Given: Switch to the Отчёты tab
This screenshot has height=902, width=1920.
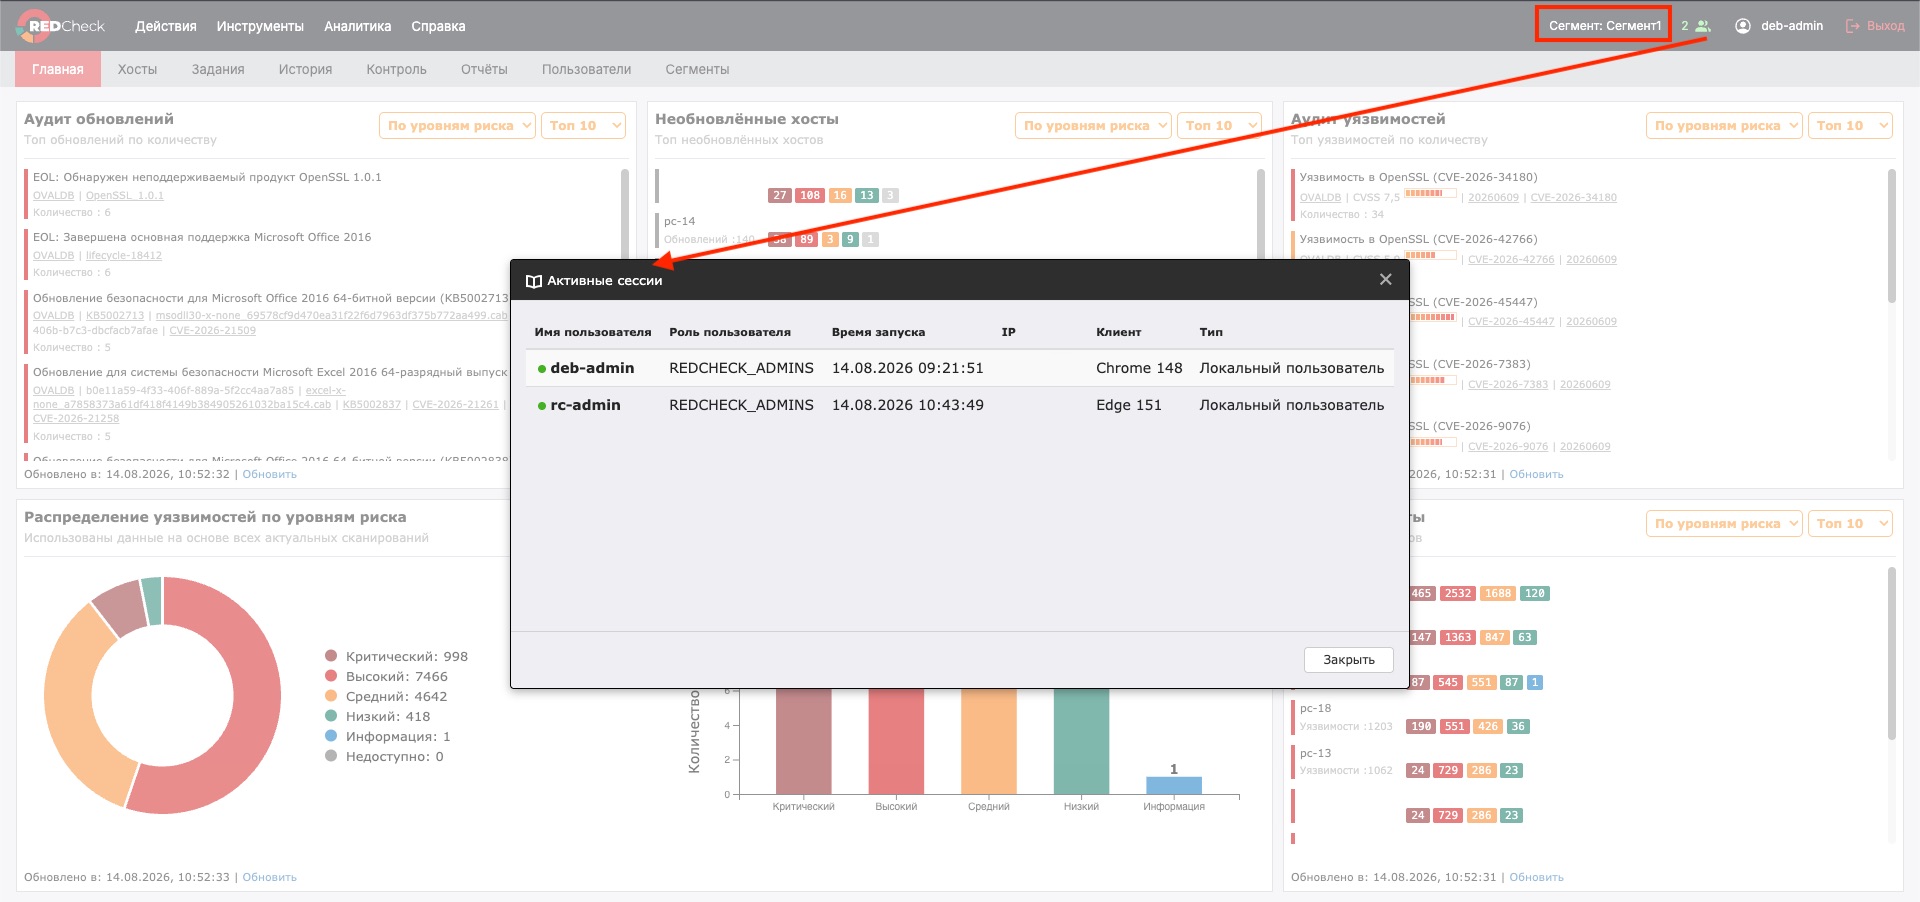Looking at the screenshot, I should 484,69.
